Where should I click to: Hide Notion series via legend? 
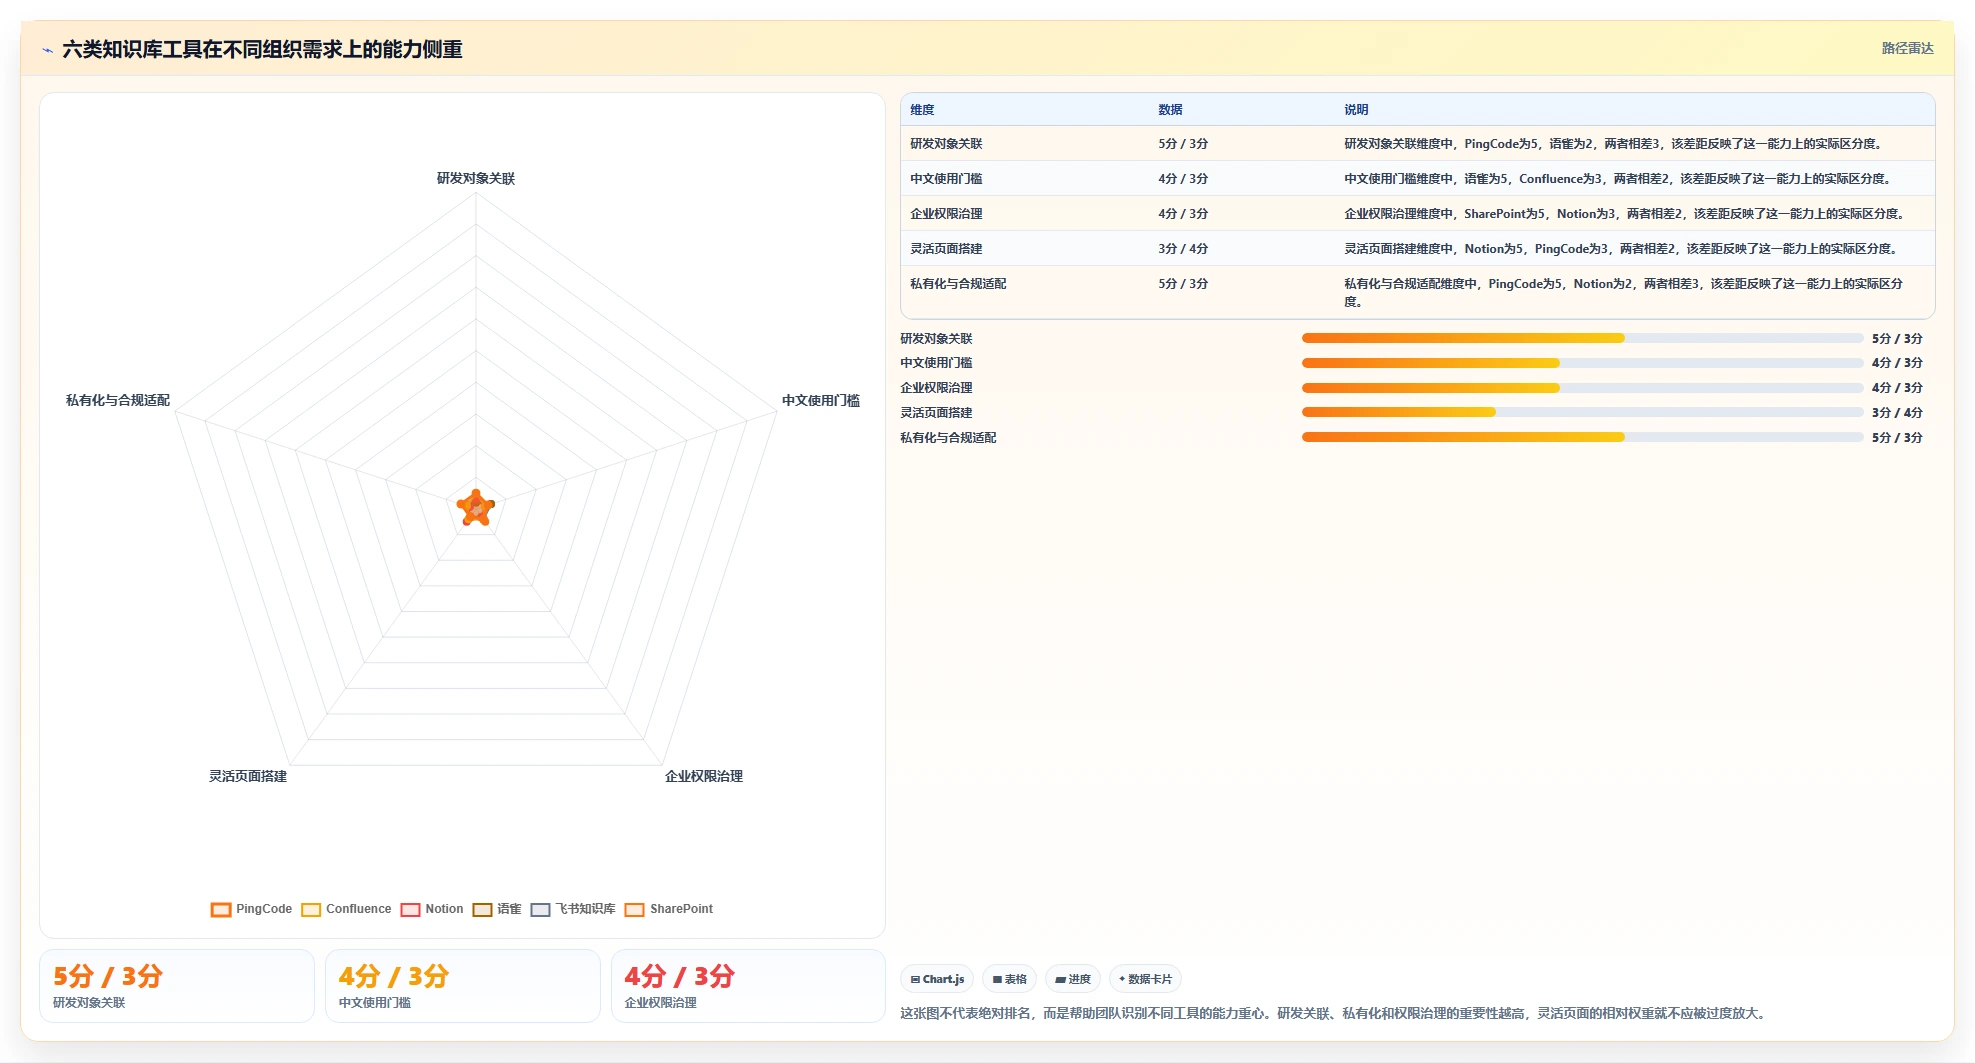(x=432, y=909)
